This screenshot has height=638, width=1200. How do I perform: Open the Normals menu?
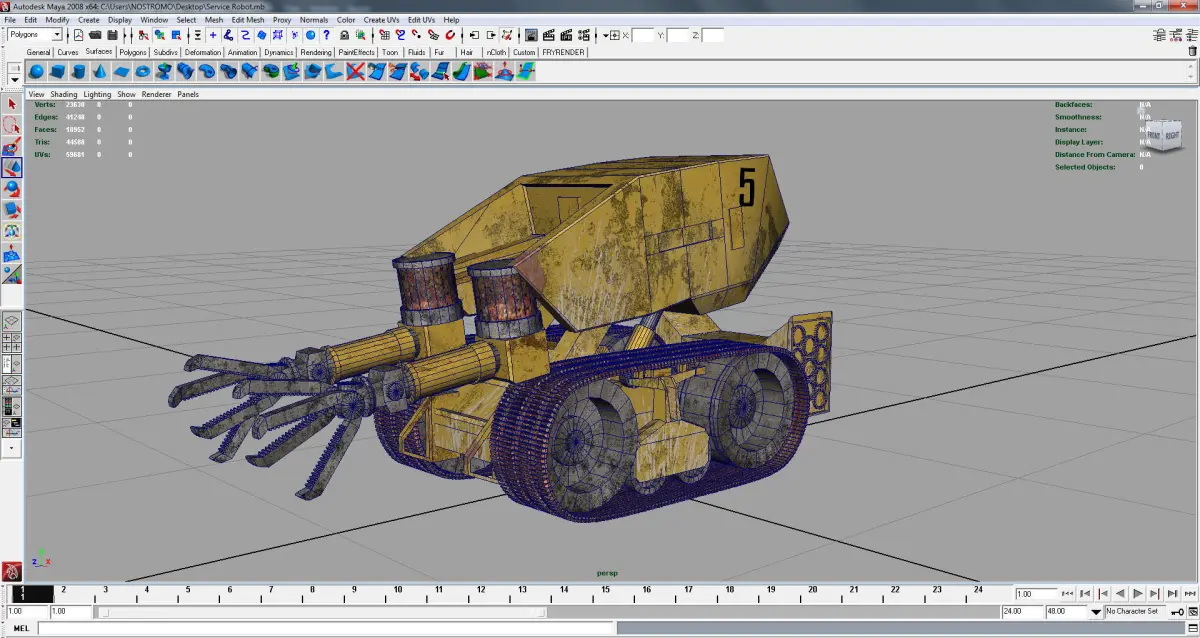314,20
